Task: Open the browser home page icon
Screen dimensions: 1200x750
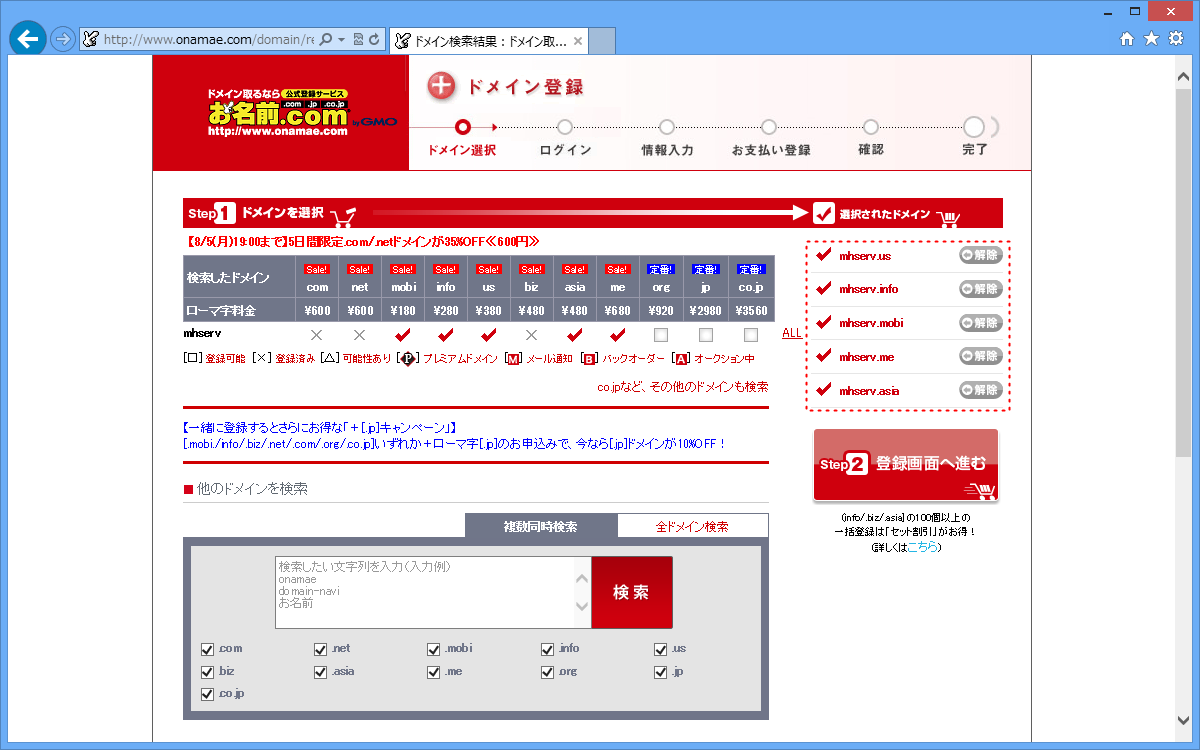Action: click(x=1127, y=39)
